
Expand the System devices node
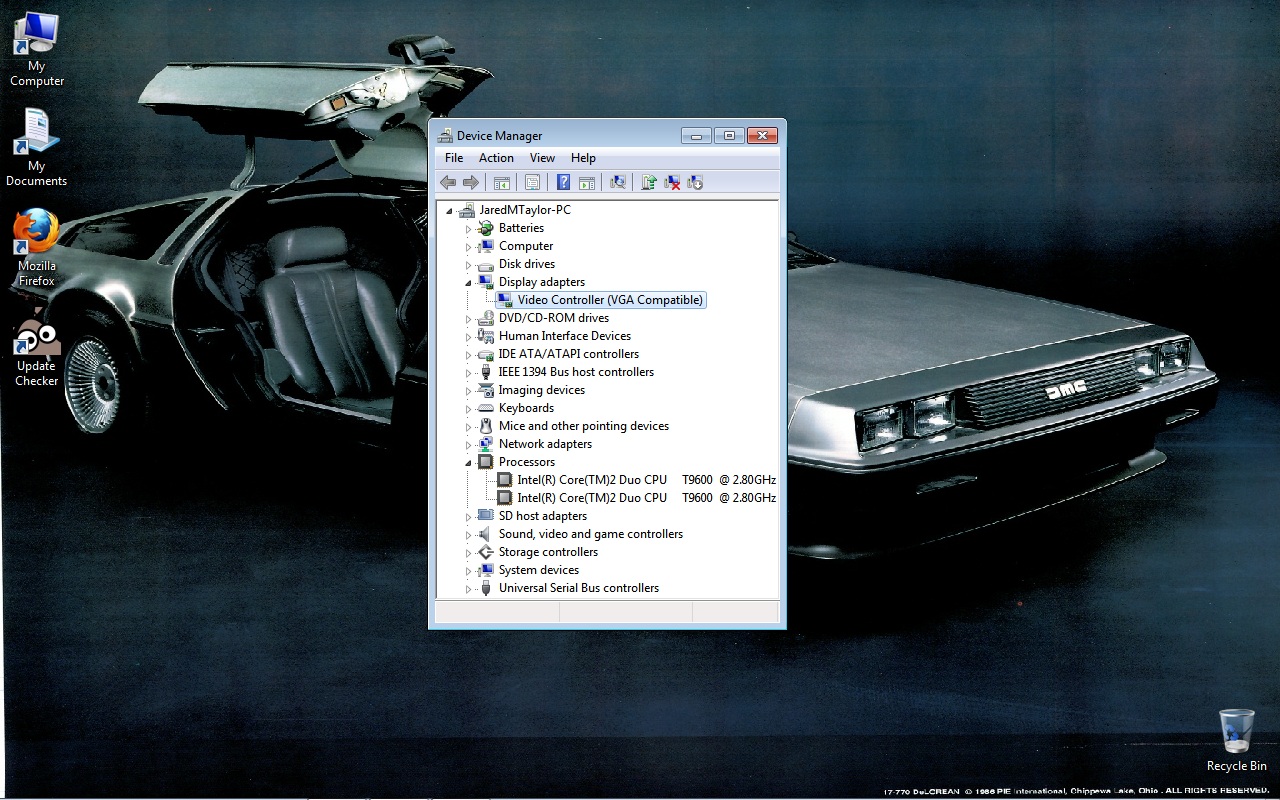468,571
